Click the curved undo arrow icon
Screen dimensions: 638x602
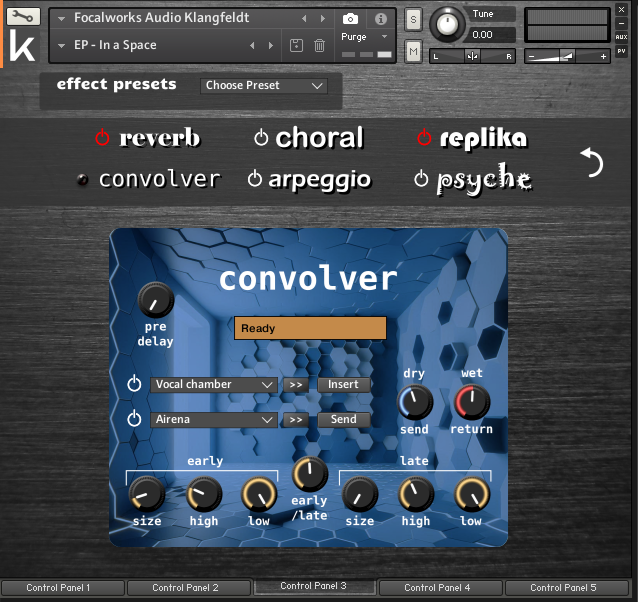click(x=592, y=161)
